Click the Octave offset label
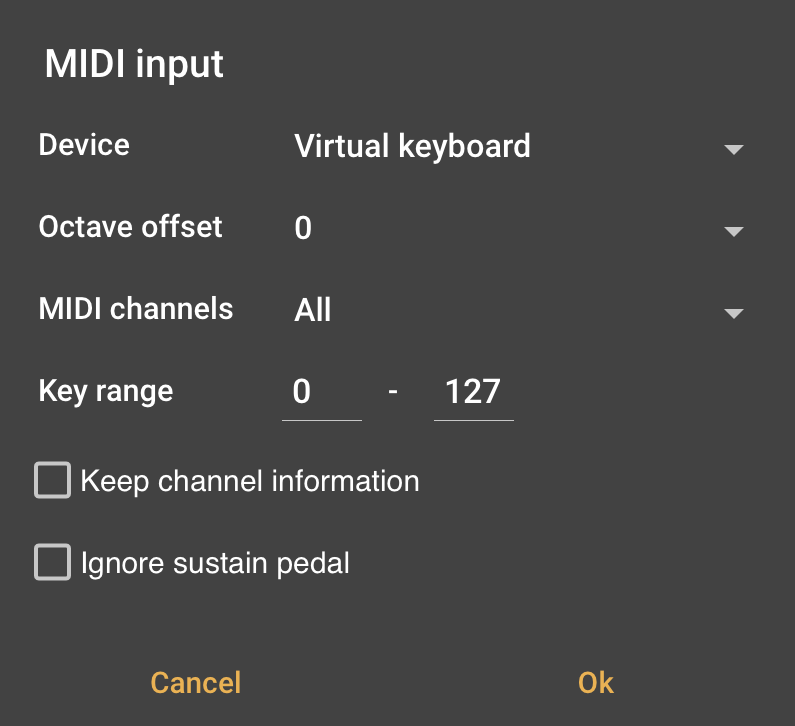795x726 pixels. 131,227
